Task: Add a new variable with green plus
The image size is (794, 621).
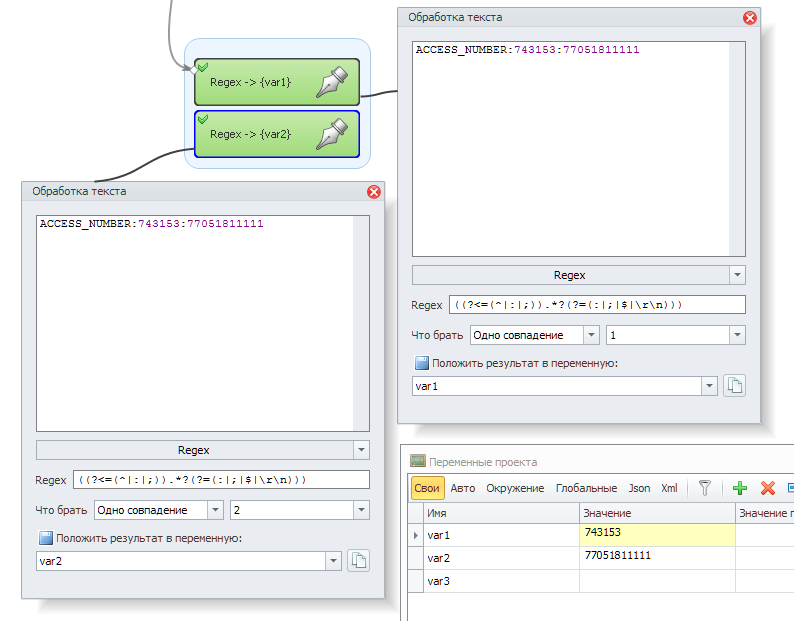Action: (740, 488)
